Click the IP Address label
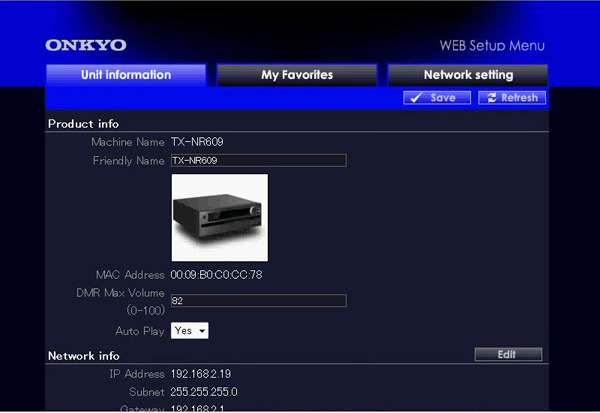The image size is (600, 413). [x=137, y=374]
